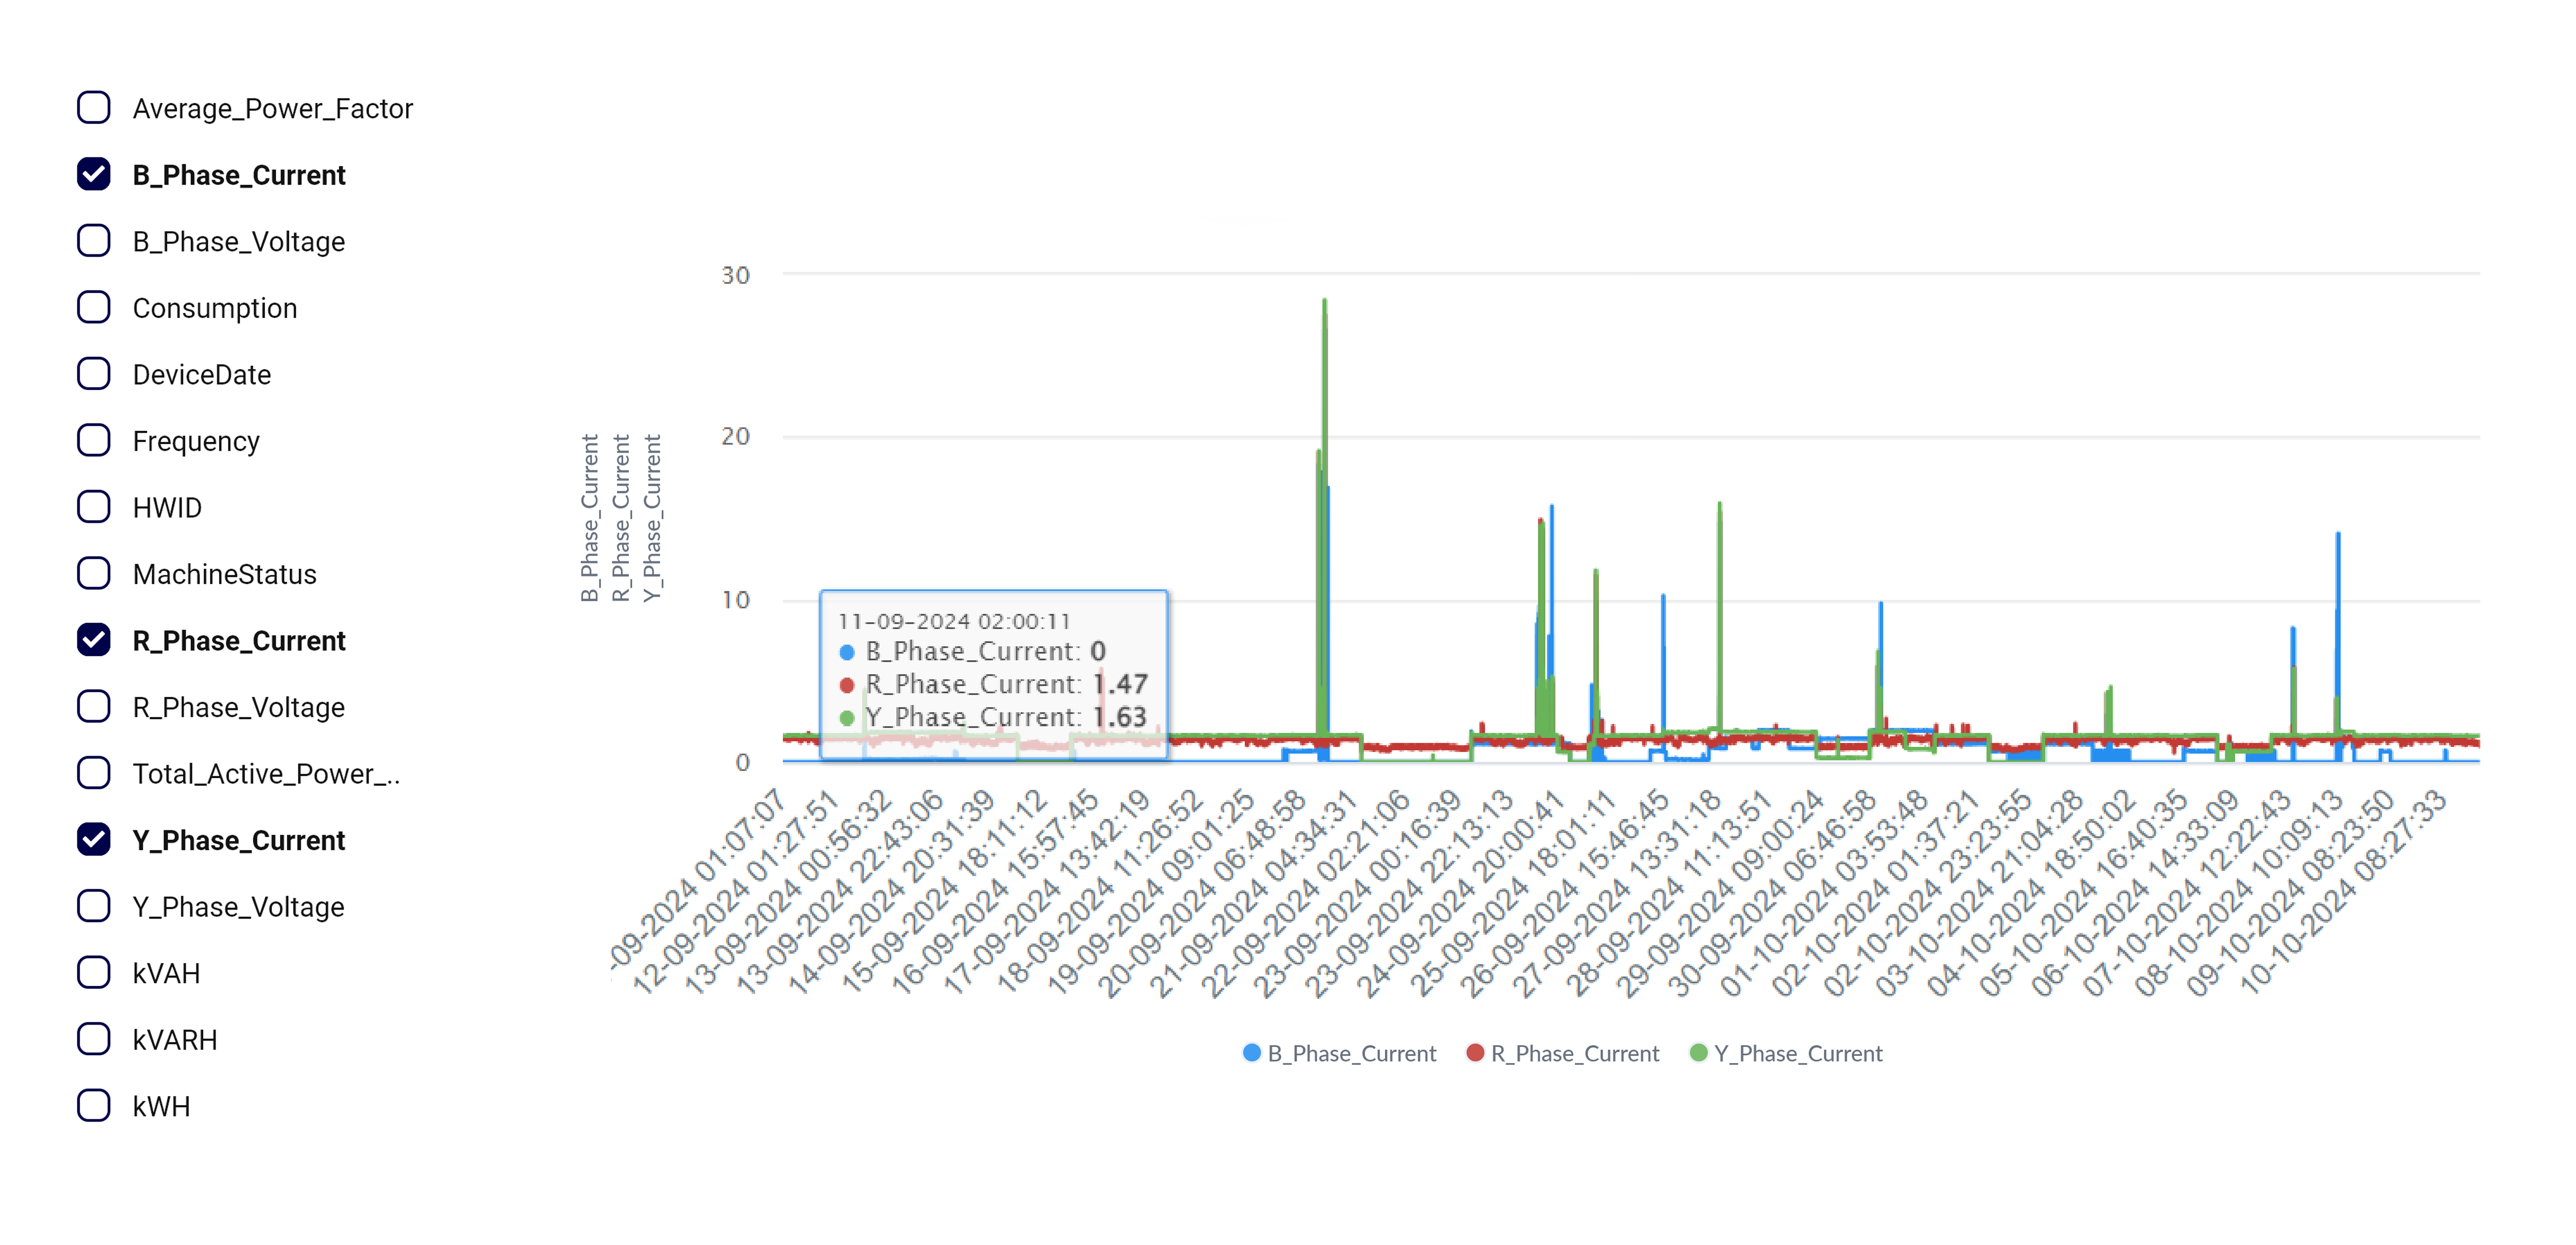Enable the Consumption checkbox
Viewport: 2576px width, 1245px height.
(x=94, y=307)
